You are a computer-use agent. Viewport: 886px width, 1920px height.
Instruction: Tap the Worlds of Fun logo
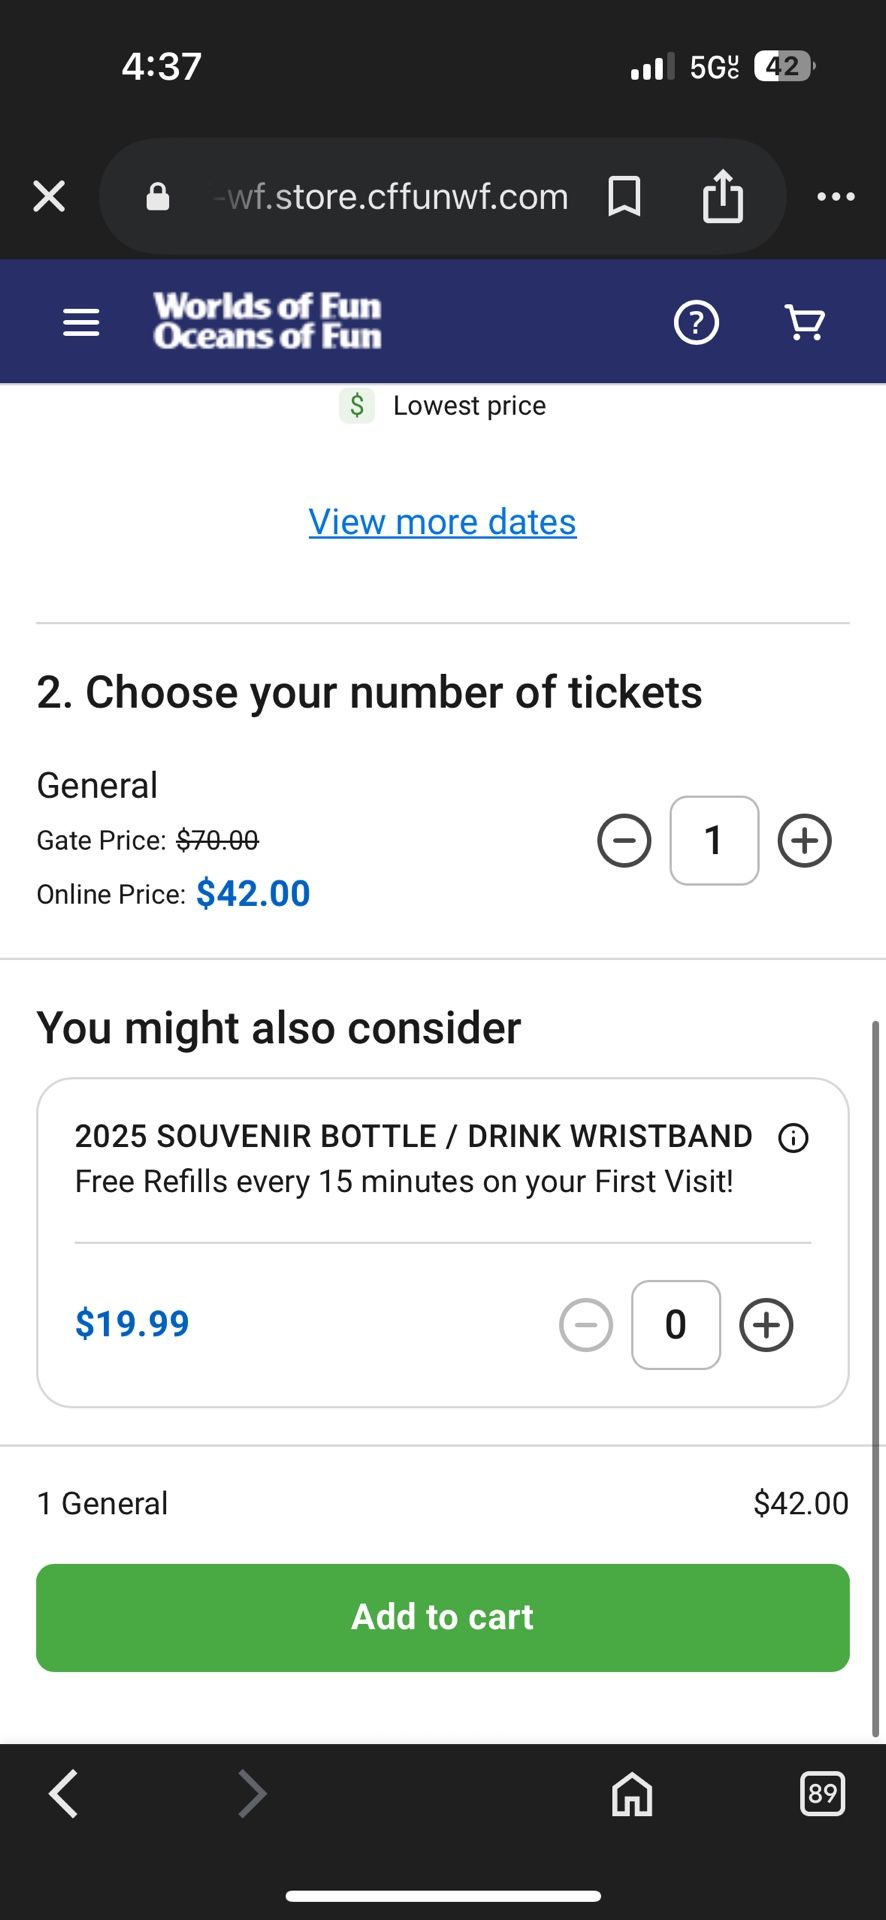point(267,321)
